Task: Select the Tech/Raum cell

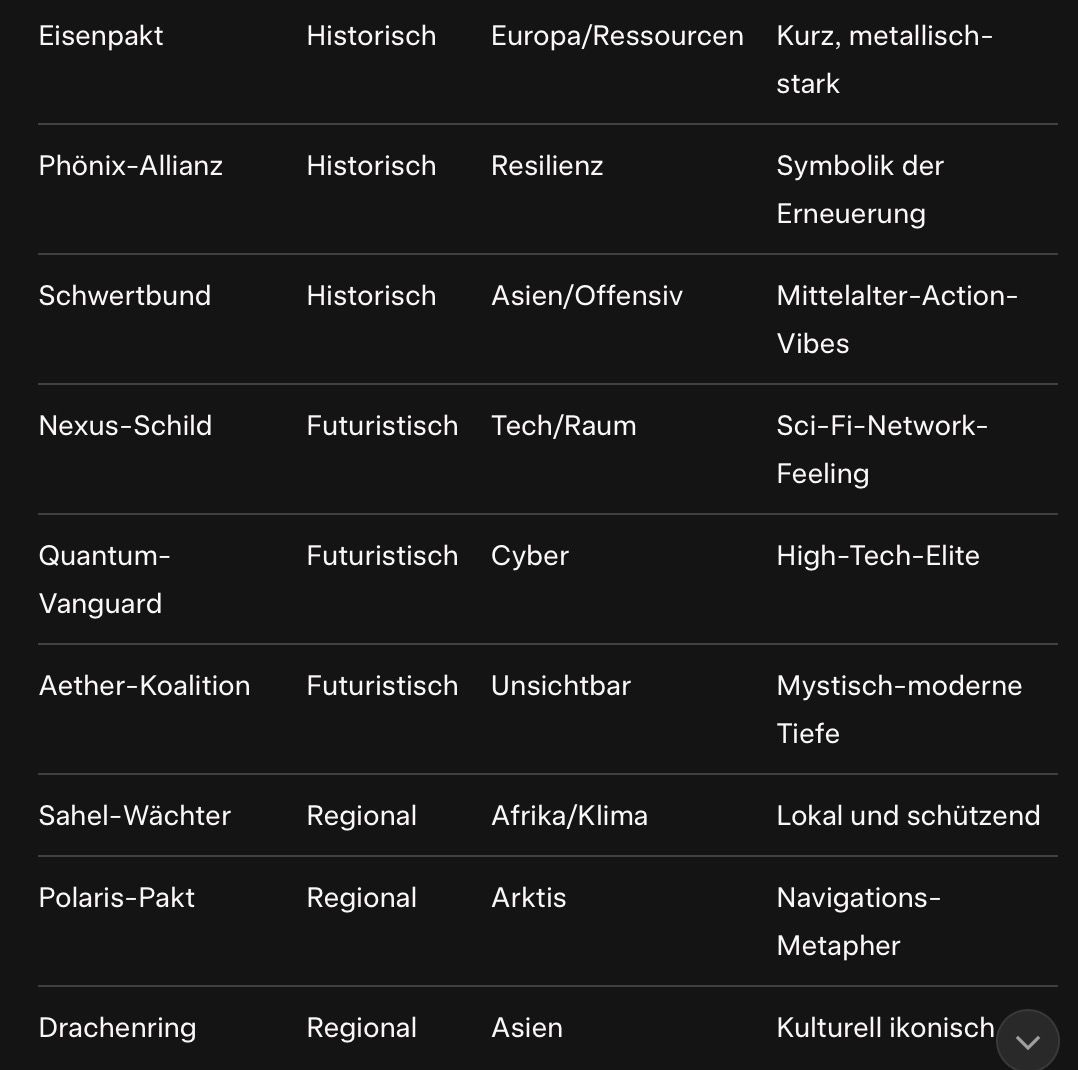Action: coord(564,426)
